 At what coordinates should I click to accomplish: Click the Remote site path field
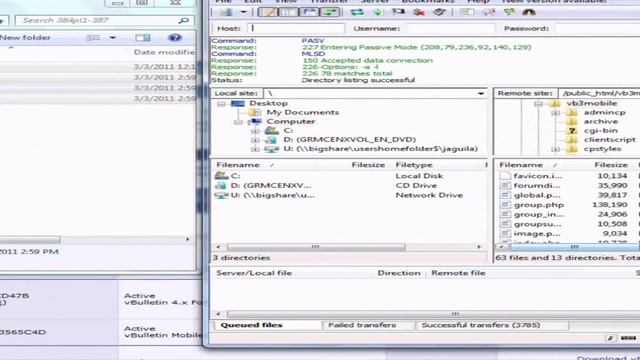pos(599,93)
